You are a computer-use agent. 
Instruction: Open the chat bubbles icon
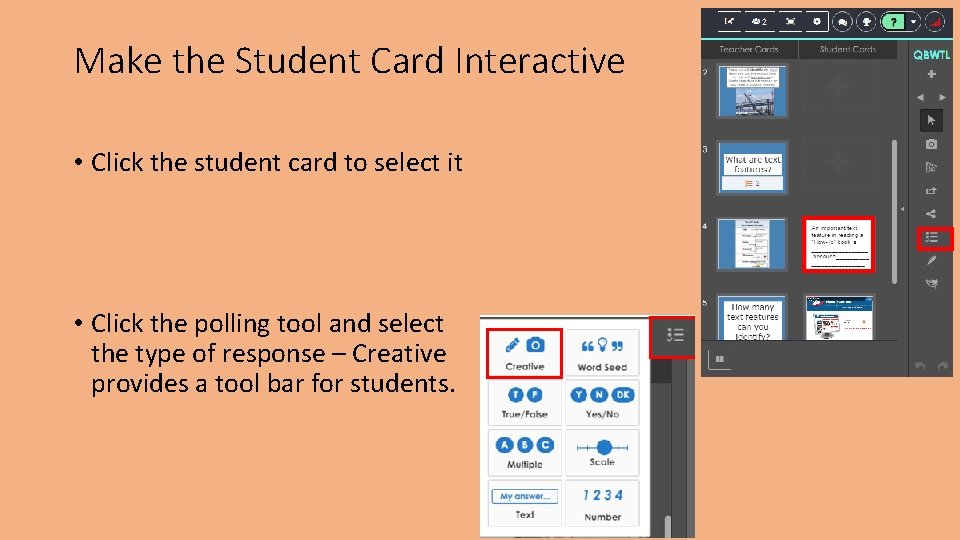(x=842, y=22)
